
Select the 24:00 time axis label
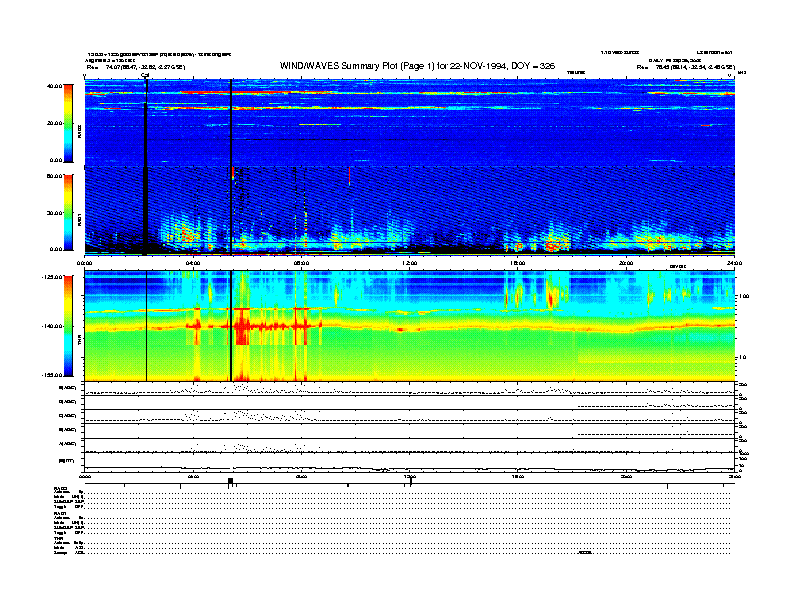coord(733,261)
